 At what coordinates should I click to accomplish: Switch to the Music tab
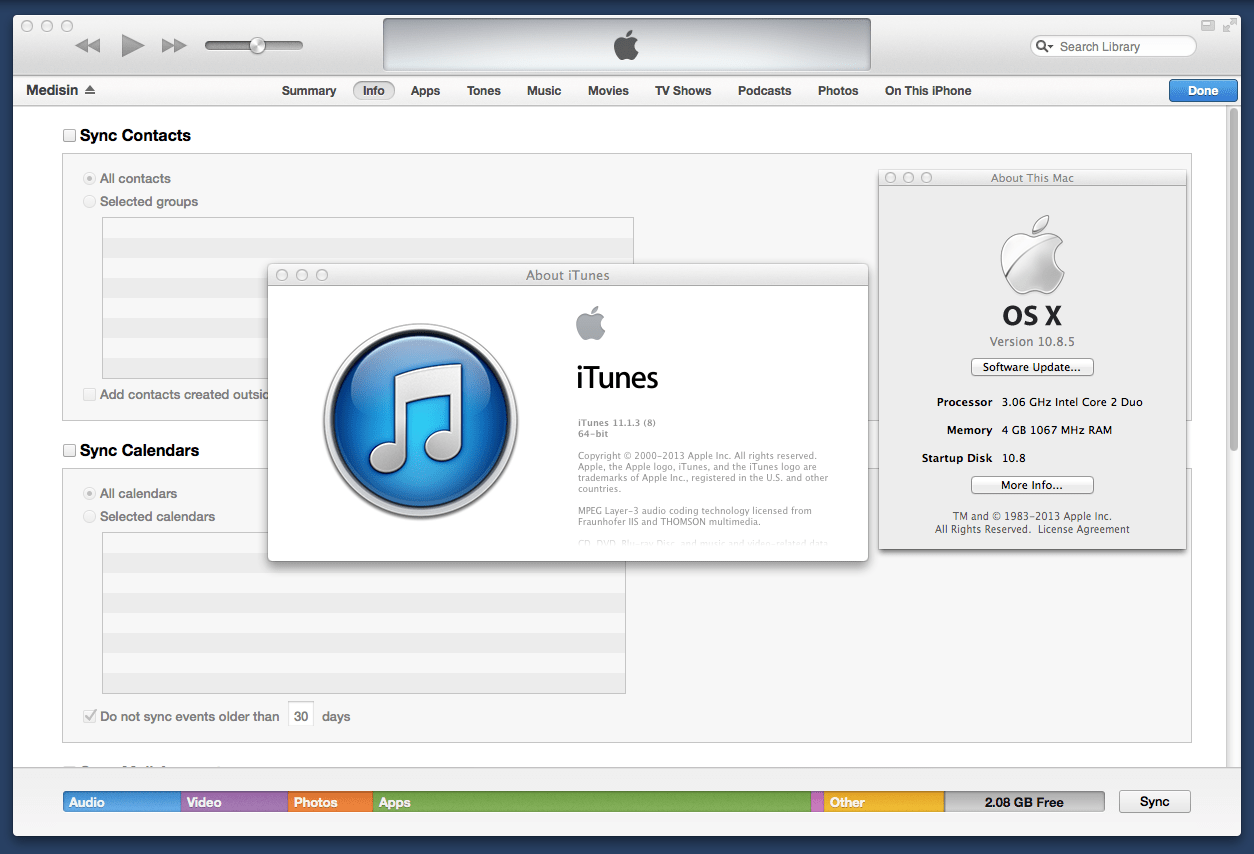coord(544,90)
